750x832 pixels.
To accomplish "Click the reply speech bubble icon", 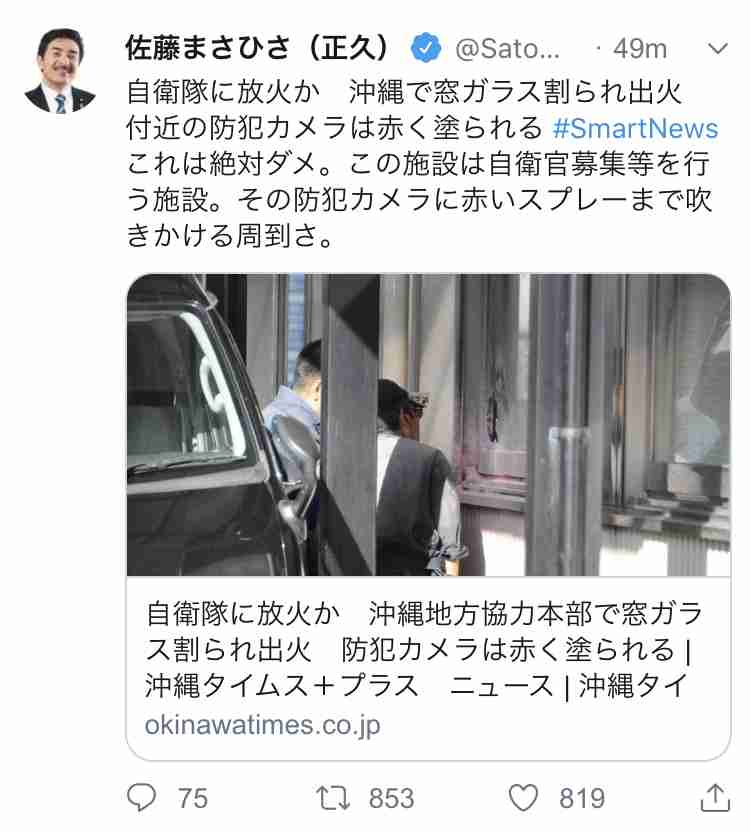I will (141, 798).
